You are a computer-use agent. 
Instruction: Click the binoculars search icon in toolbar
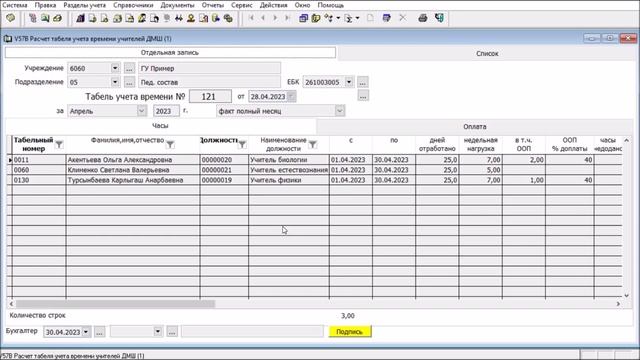179,18
